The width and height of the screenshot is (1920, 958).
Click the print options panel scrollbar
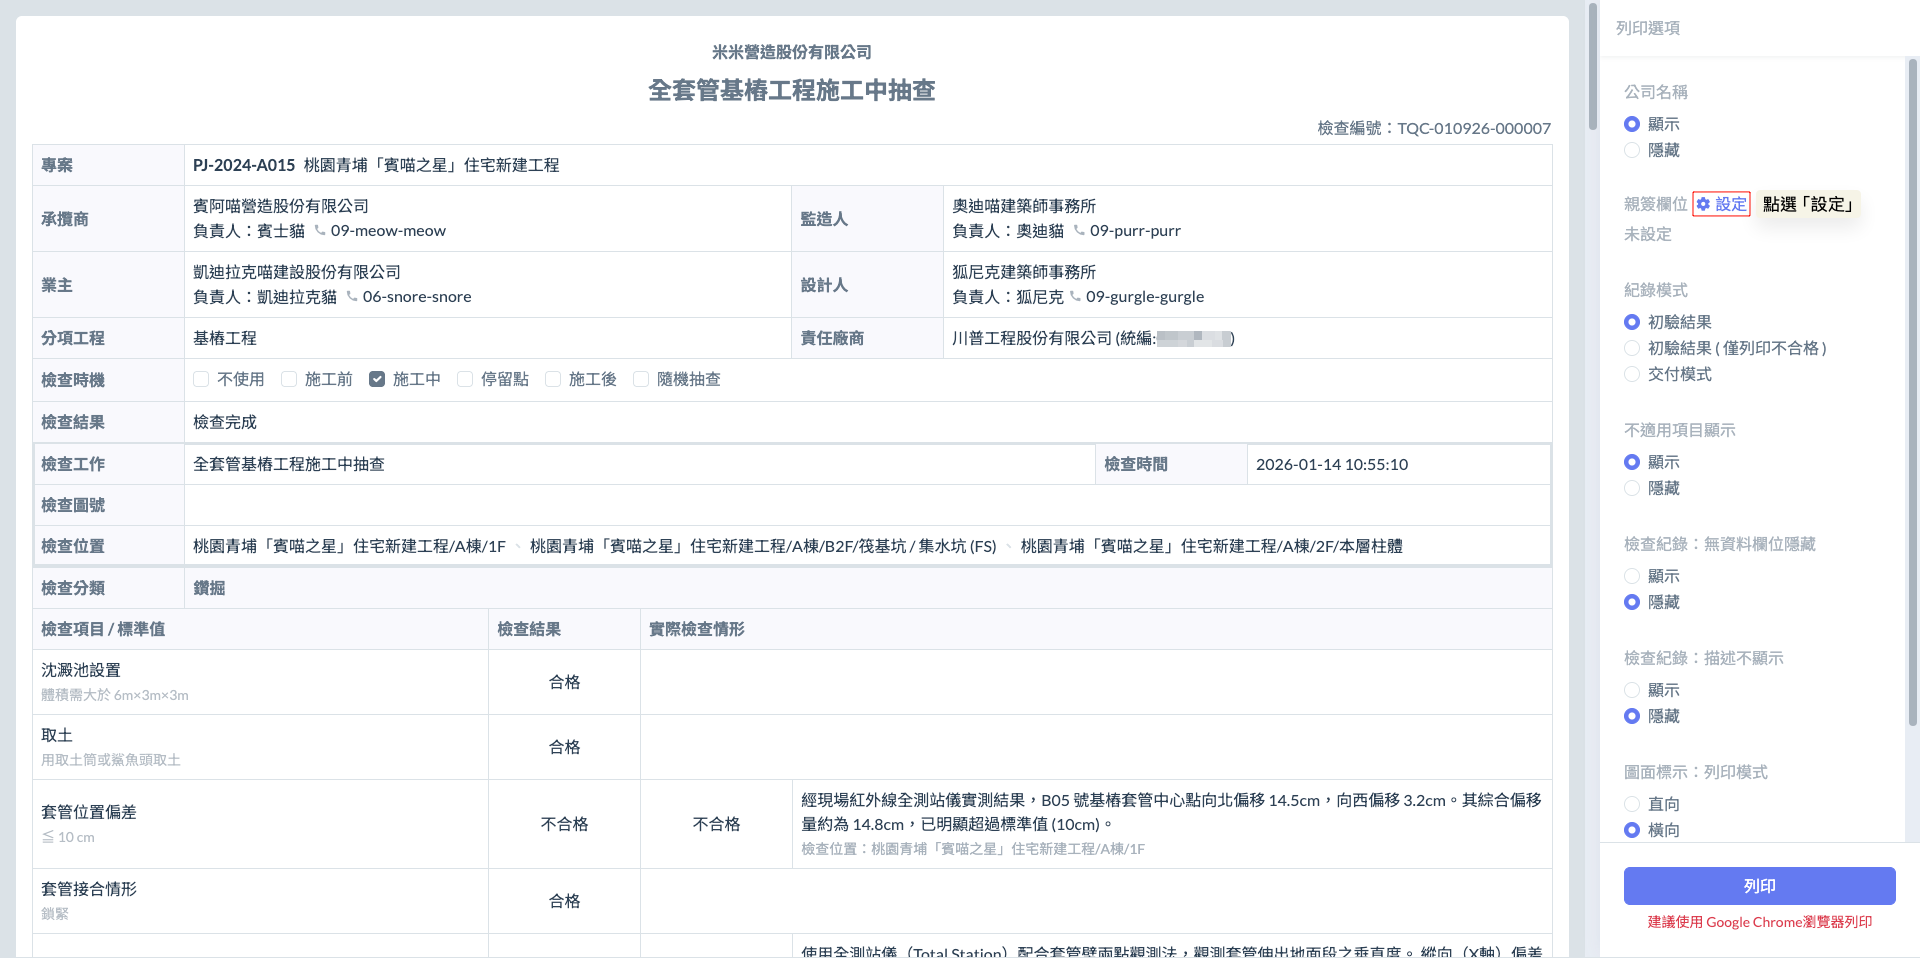1912,390
